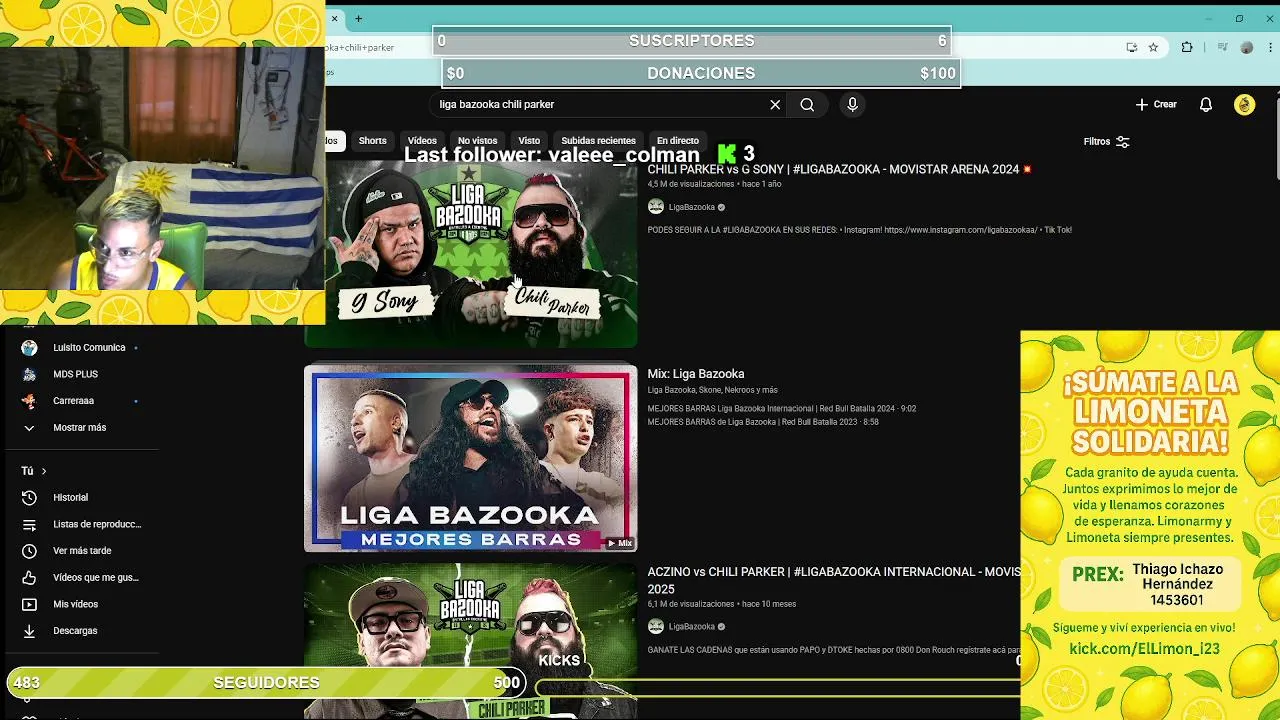
Task: Open LigaBazooka channel under the first video
Action: [691, 207]
